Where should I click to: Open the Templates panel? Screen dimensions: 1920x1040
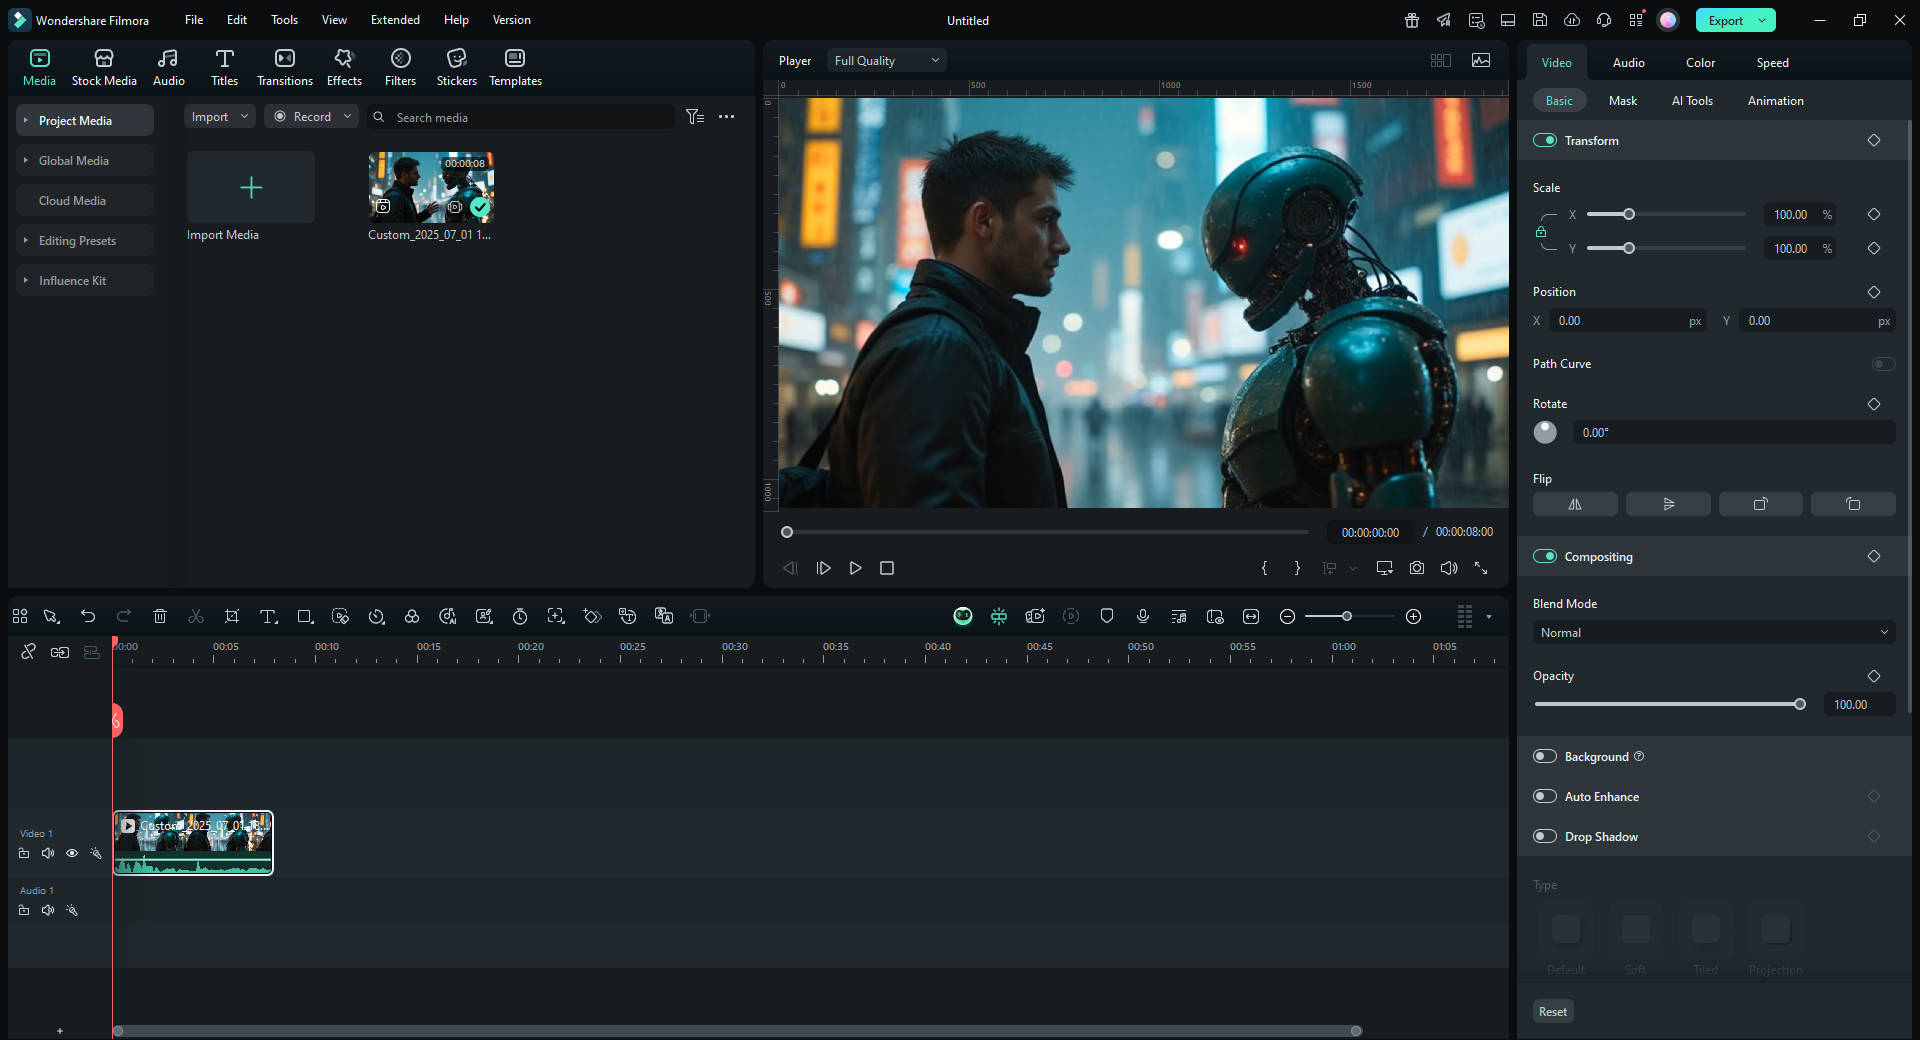[515, 67]
